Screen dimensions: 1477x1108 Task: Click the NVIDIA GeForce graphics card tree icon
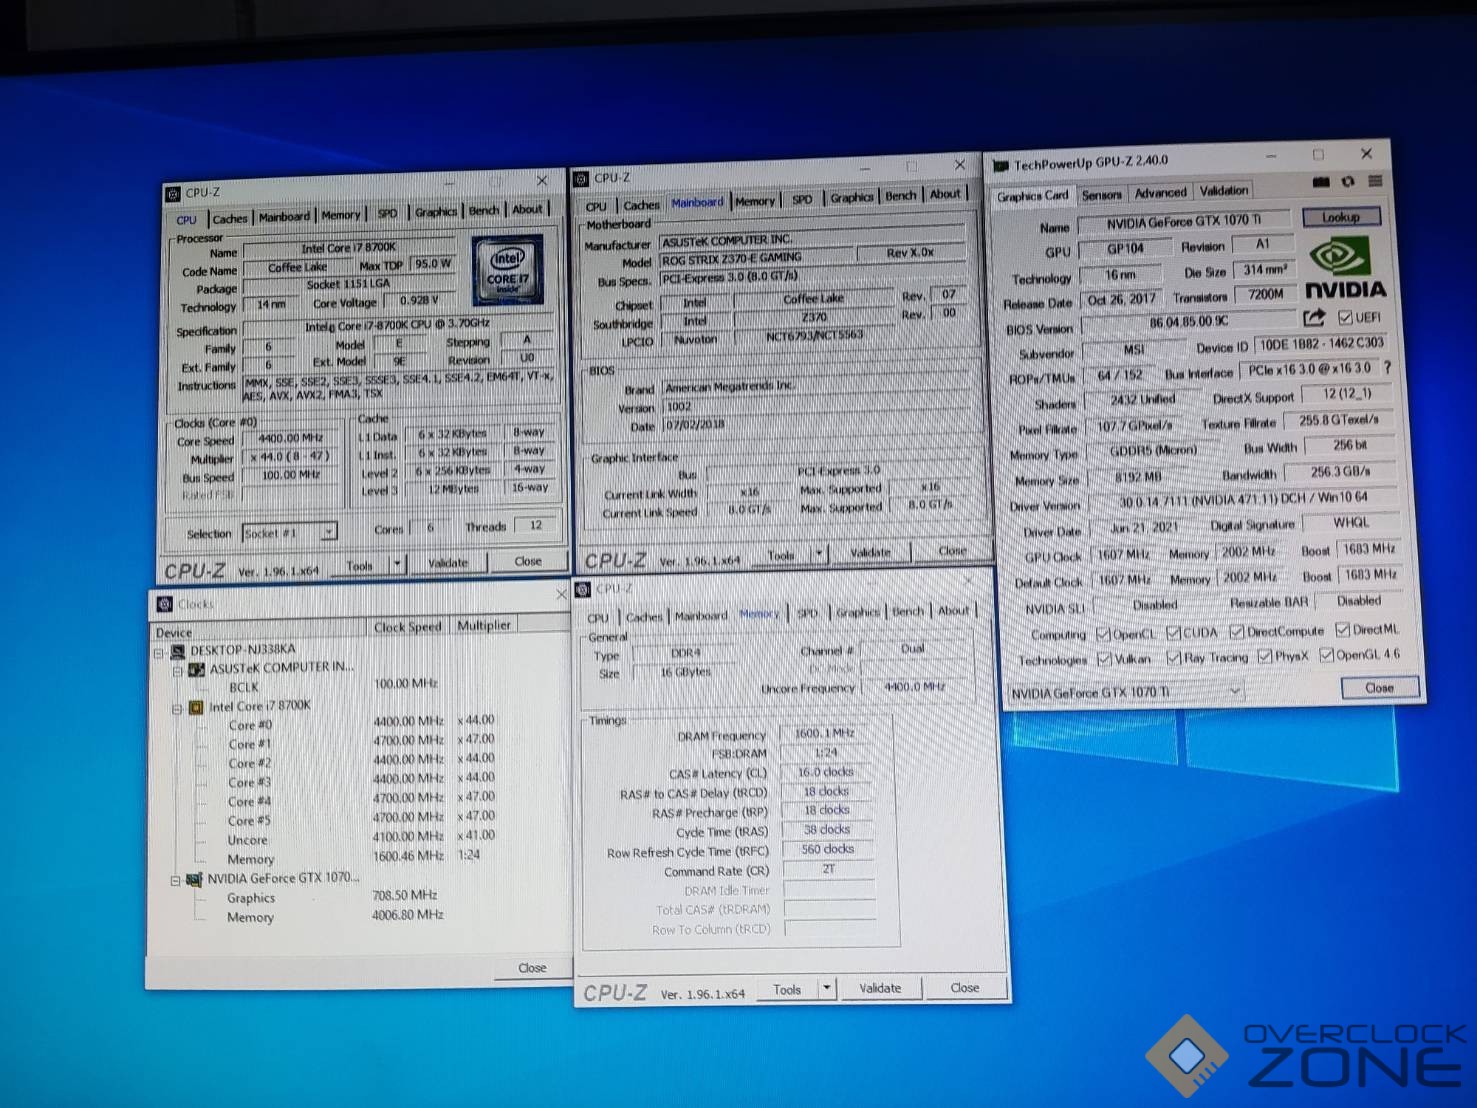(x=194, y=879)
